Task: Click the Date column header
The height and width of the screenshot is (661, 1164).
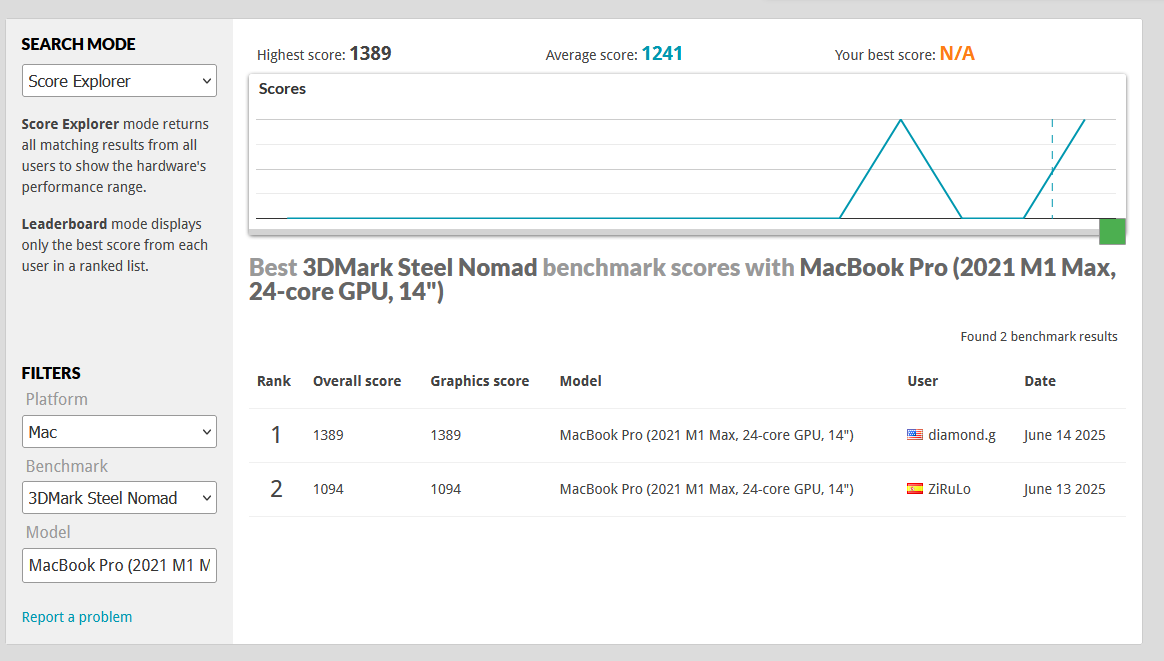Action: [x=1040, y=381]
